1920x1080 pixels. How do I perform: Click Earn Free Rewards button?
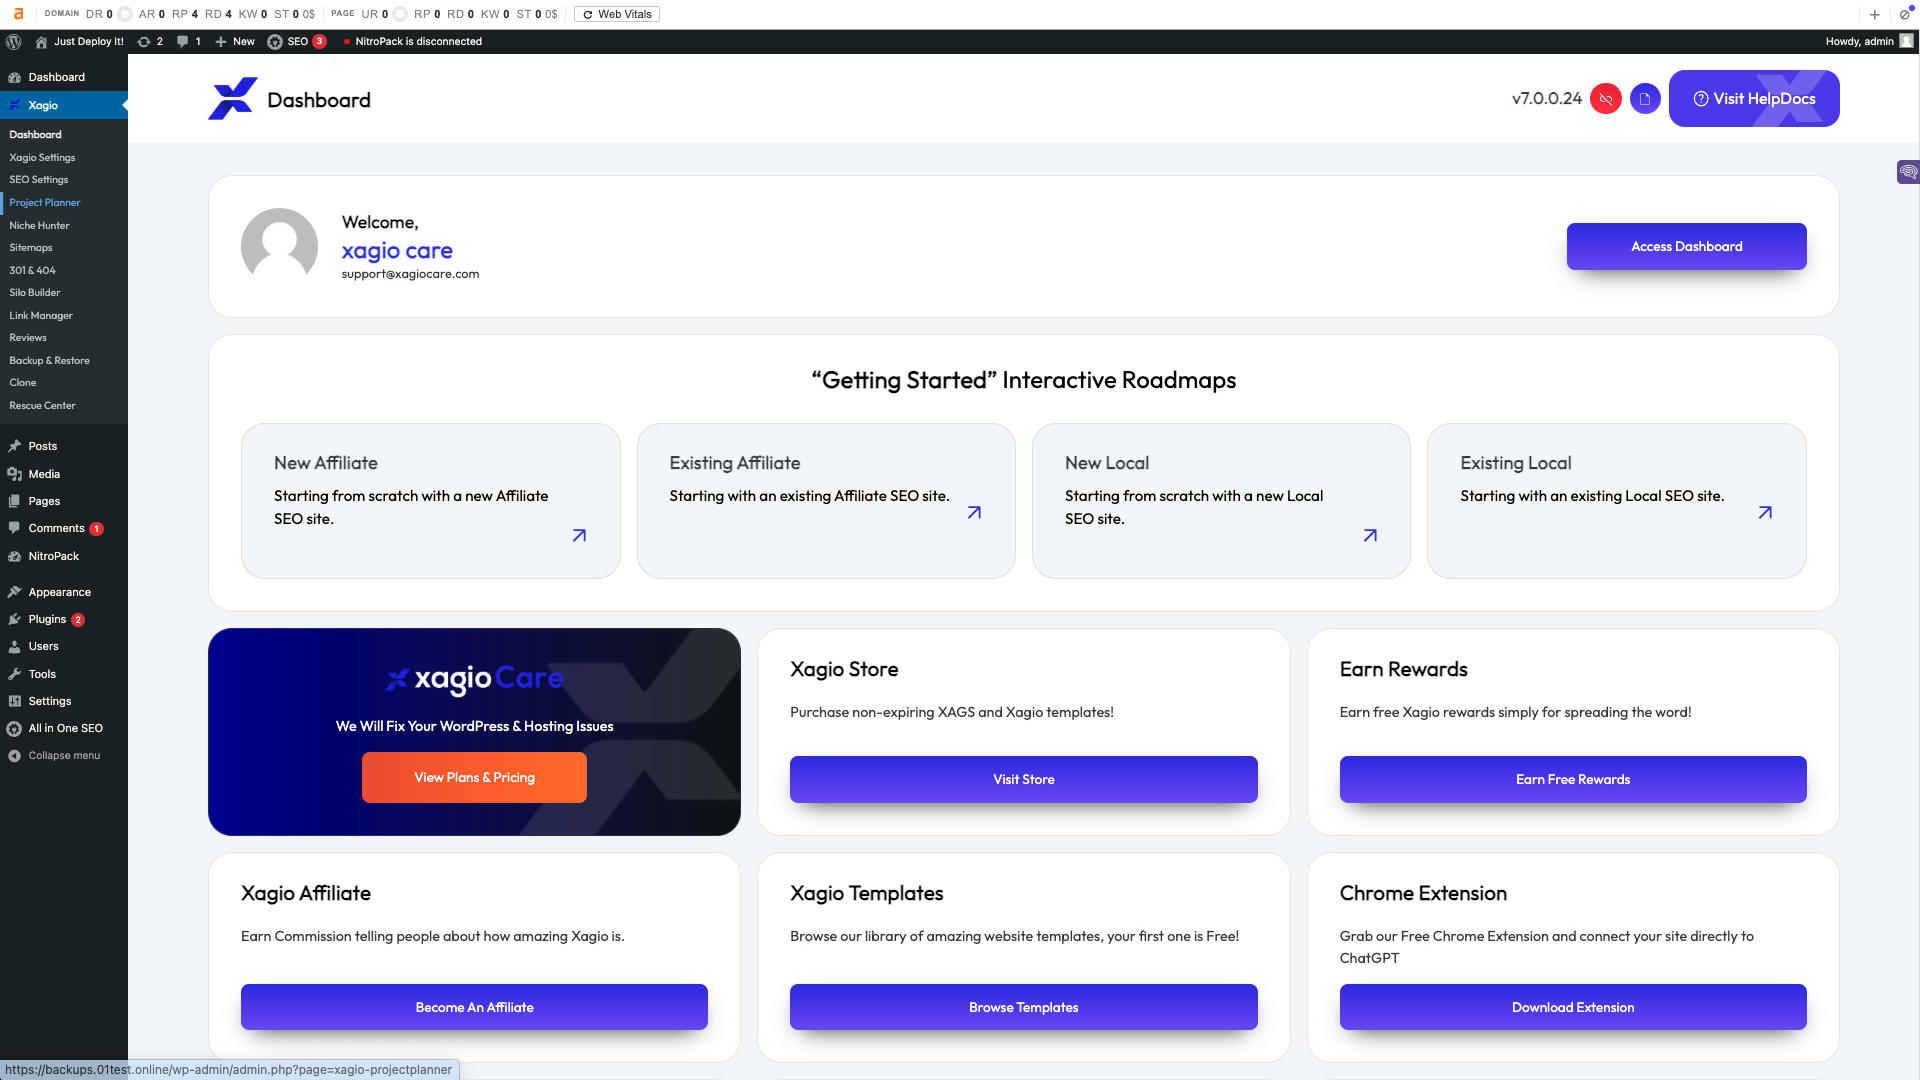coord(1573,780)
